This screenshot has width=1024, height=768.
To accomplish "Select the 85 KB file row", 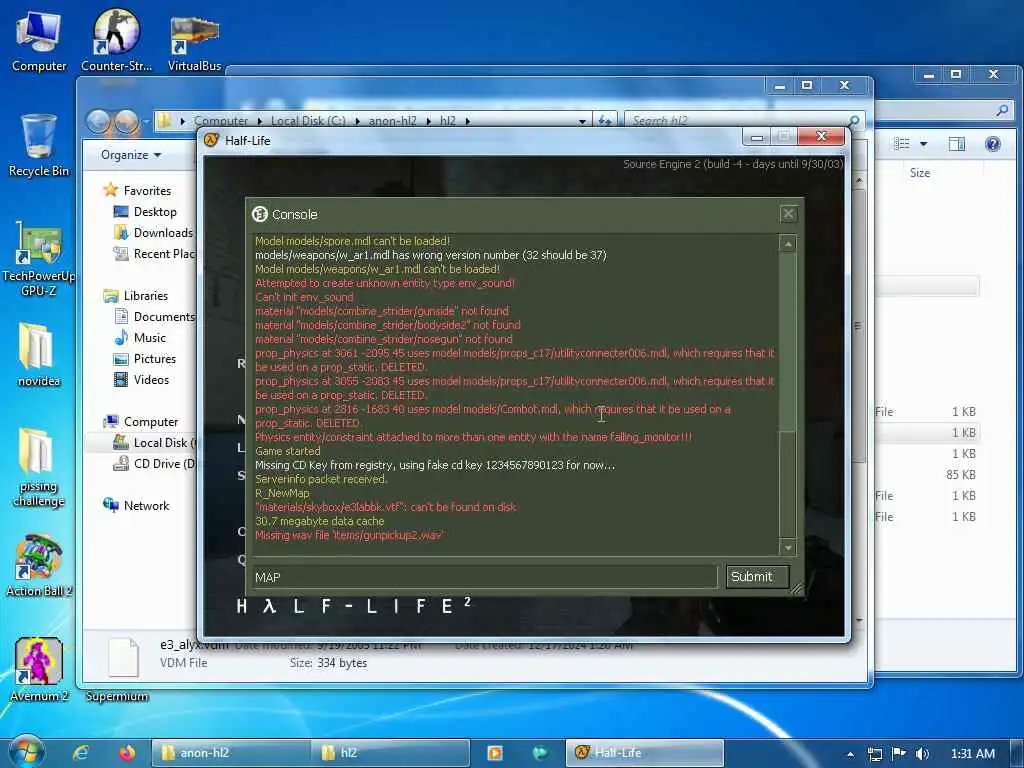I will (927, 475).
